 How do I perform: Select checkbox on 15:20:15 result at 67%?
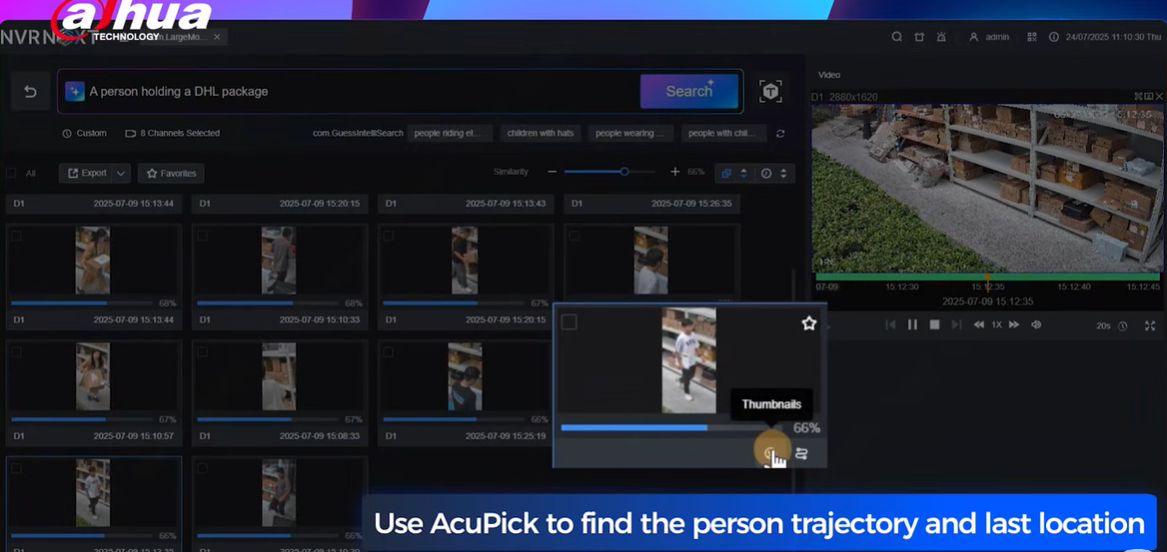389,236
